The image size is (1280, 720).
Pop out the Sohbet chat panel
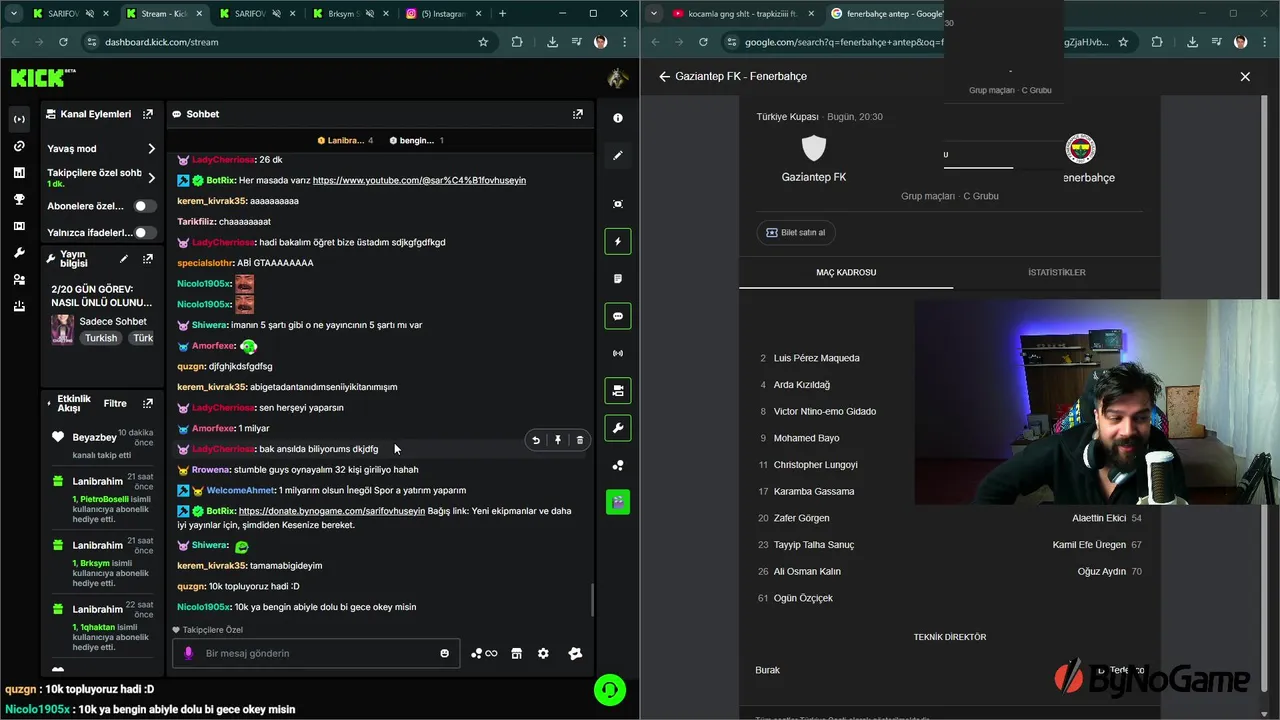[577, 114]
